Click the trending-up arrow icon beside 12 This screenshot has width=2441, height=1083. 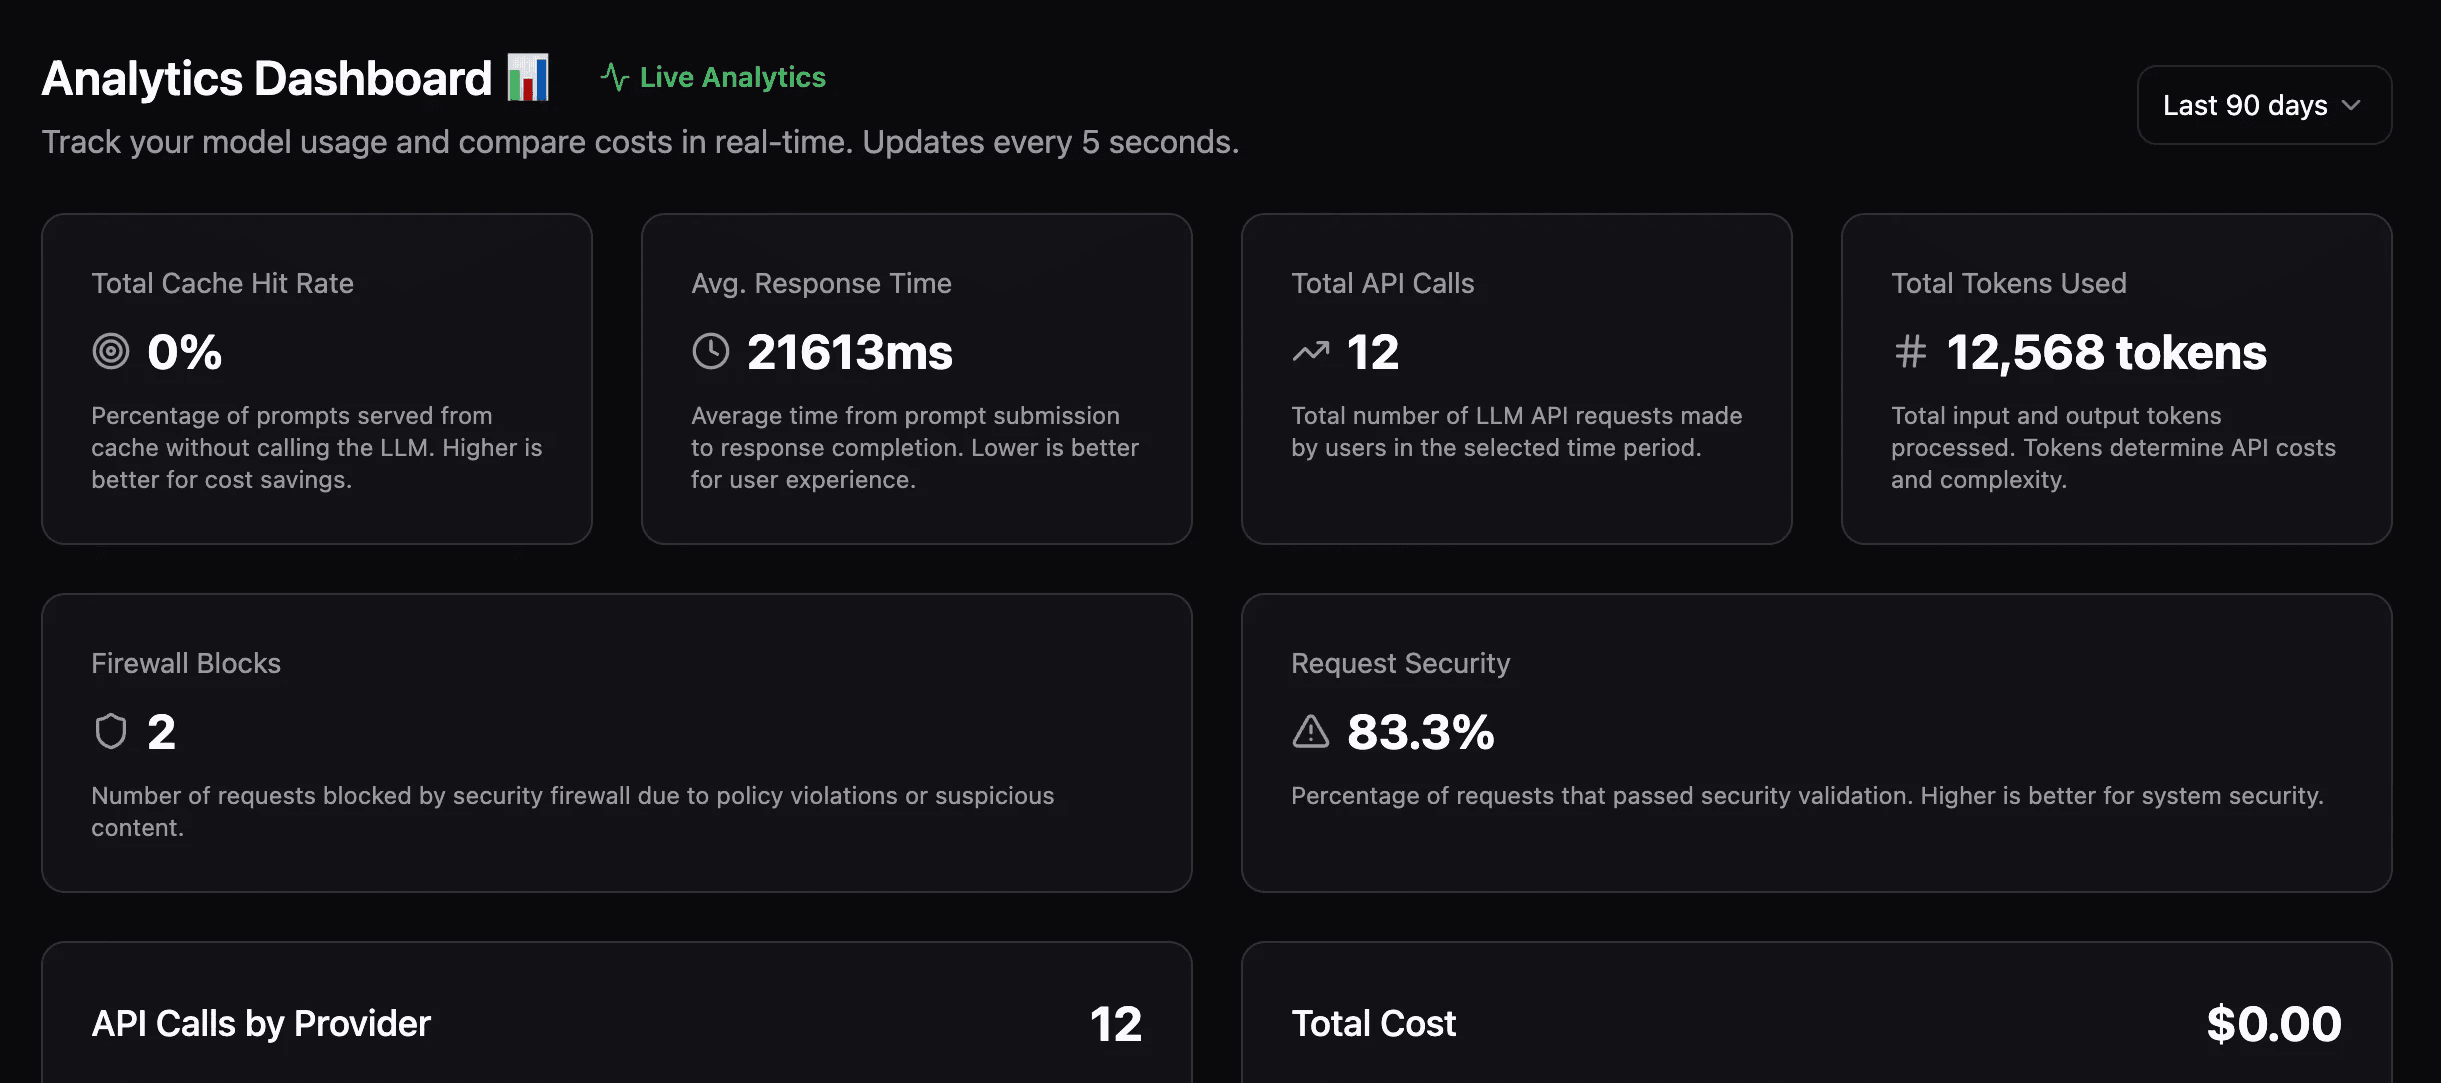[1310, 352]
